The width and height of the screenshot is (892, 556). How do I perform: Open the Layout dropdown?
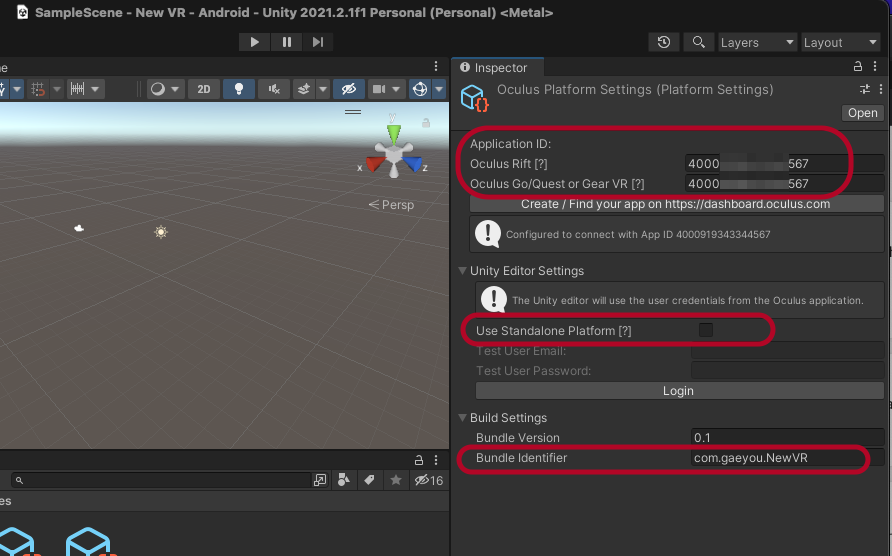click(x=840, y=43)
